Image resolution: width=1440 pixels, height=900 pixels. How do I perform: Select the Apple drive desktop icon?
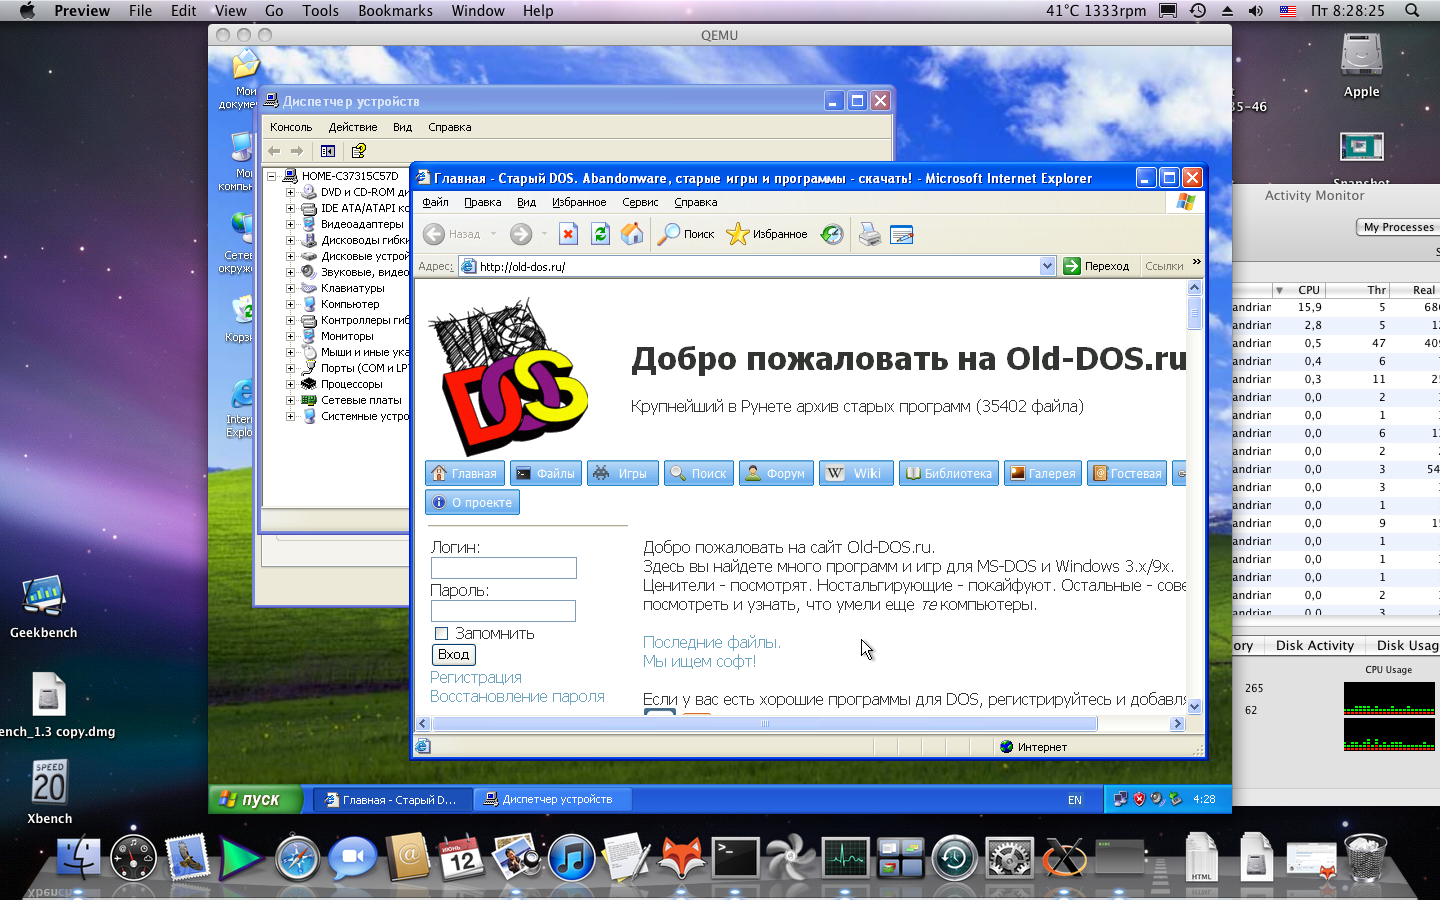1361,65
